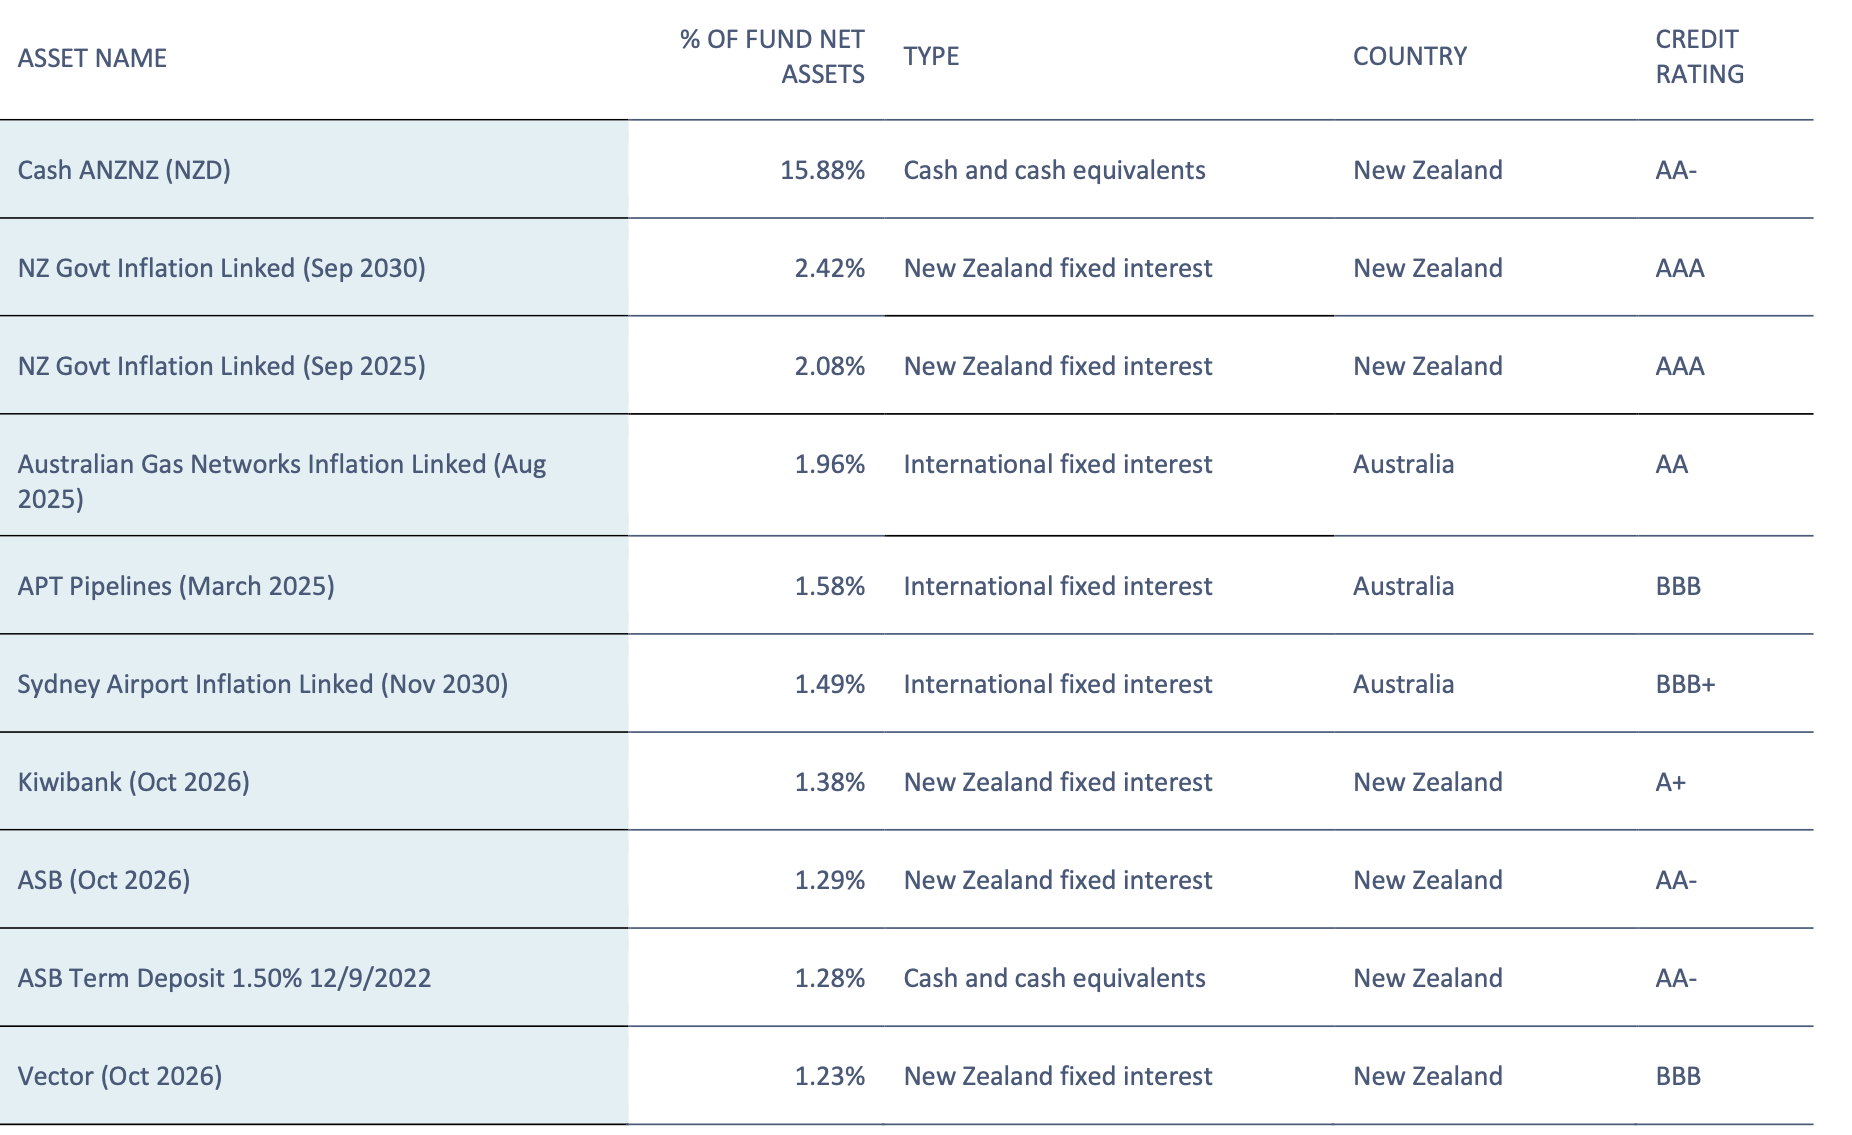Click AAA rating in Sep 2030 row
Viewport: 1852px width, 1135px height.
(x=1680, y=268)
